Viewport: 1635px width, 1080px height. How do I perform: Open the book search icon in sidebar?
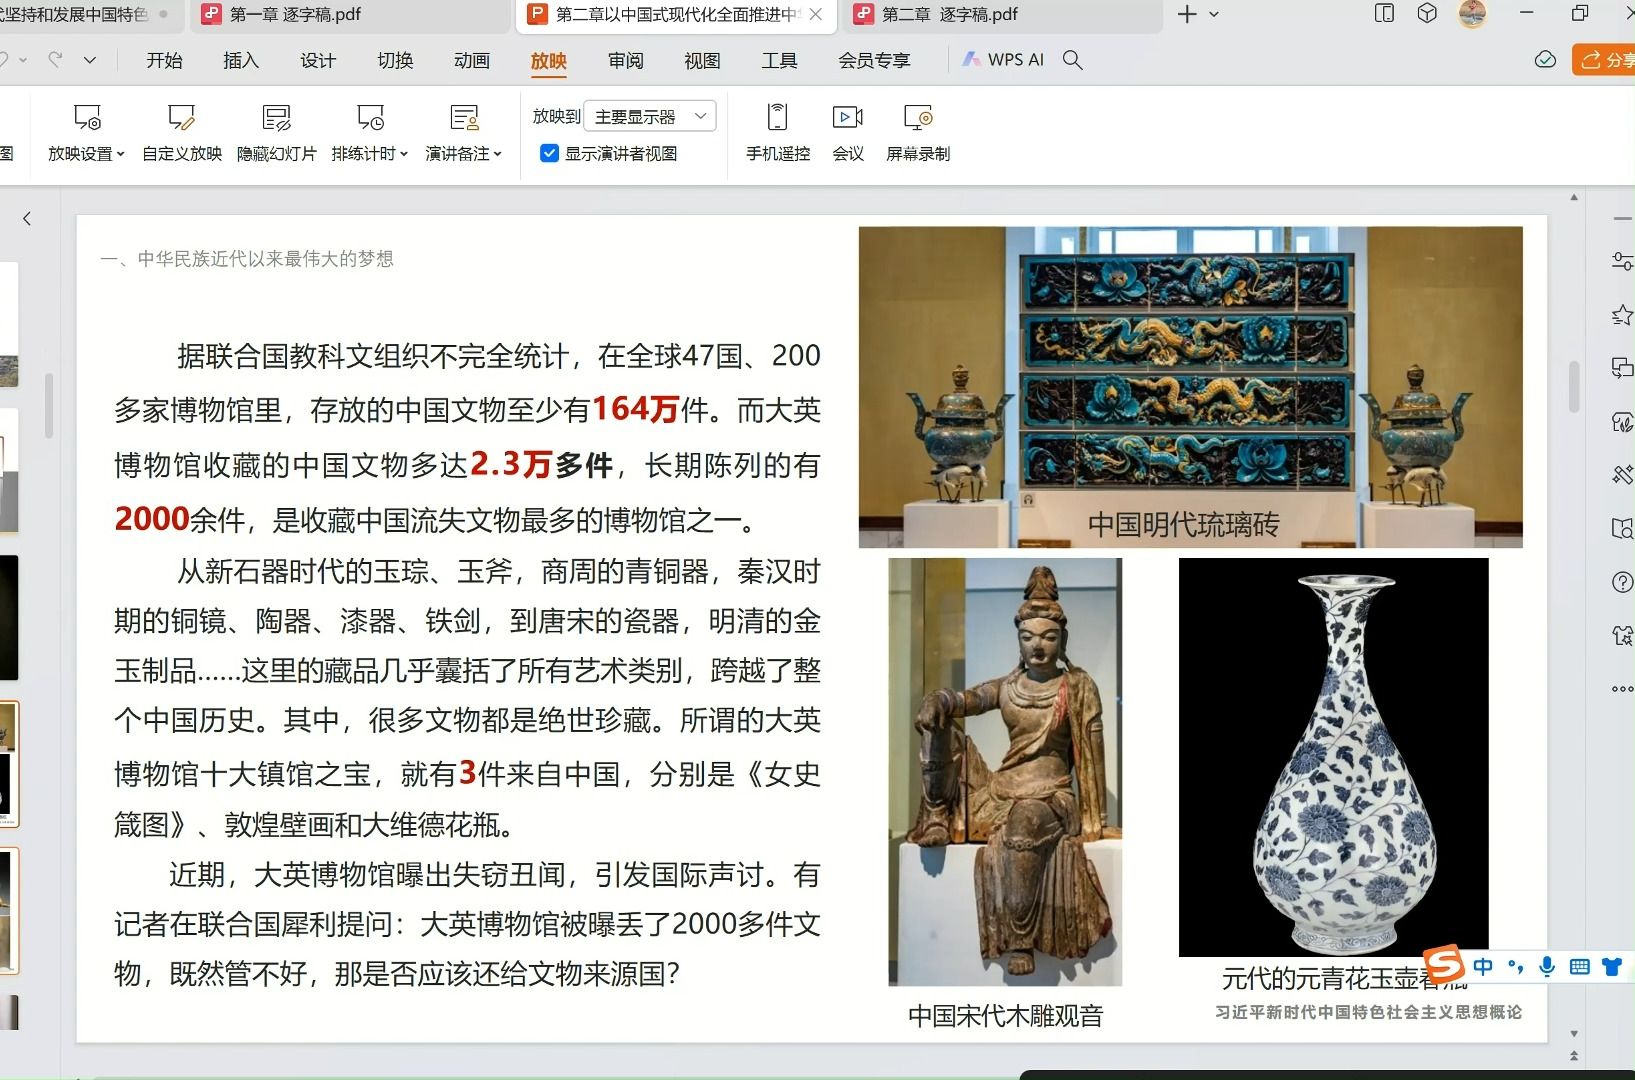pos(1622,528)
